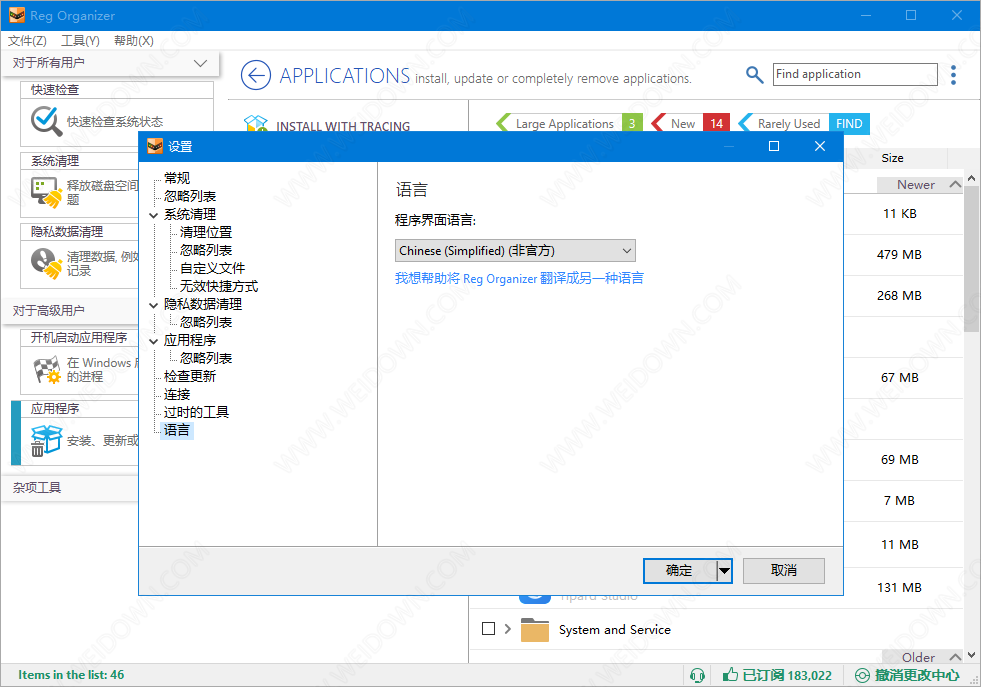981x687 pixels.
Task: Open the 帮助(X) menu
Action: click(134, 41)
